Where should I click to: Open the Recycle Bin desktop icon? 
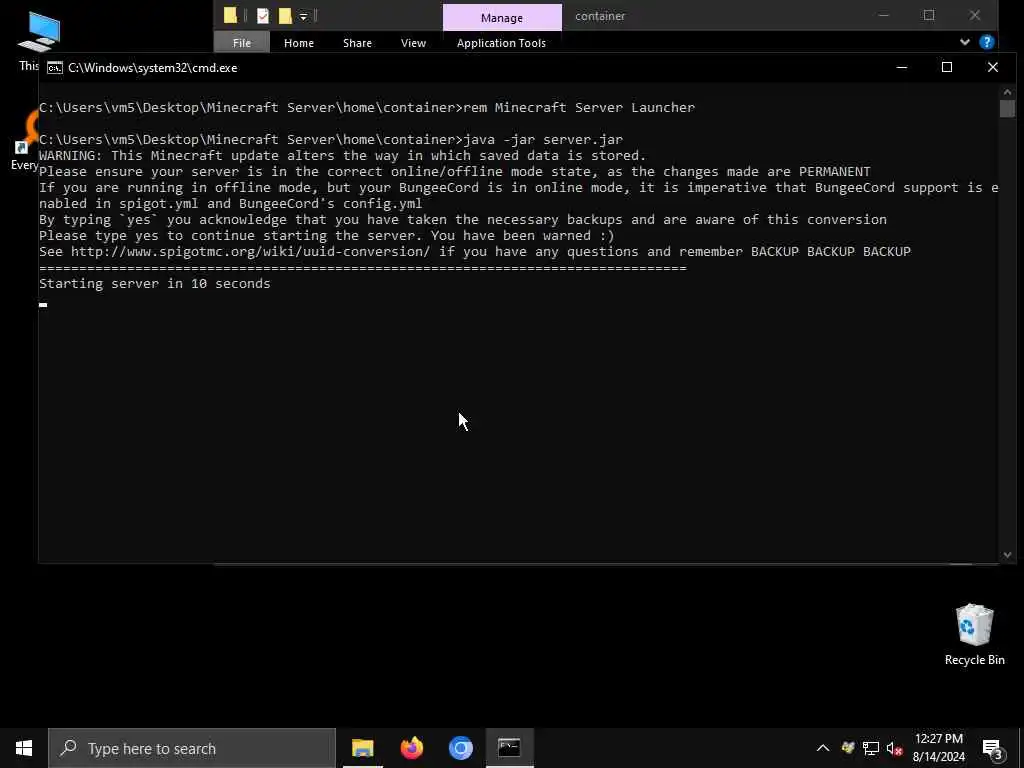tap(974, 634)
